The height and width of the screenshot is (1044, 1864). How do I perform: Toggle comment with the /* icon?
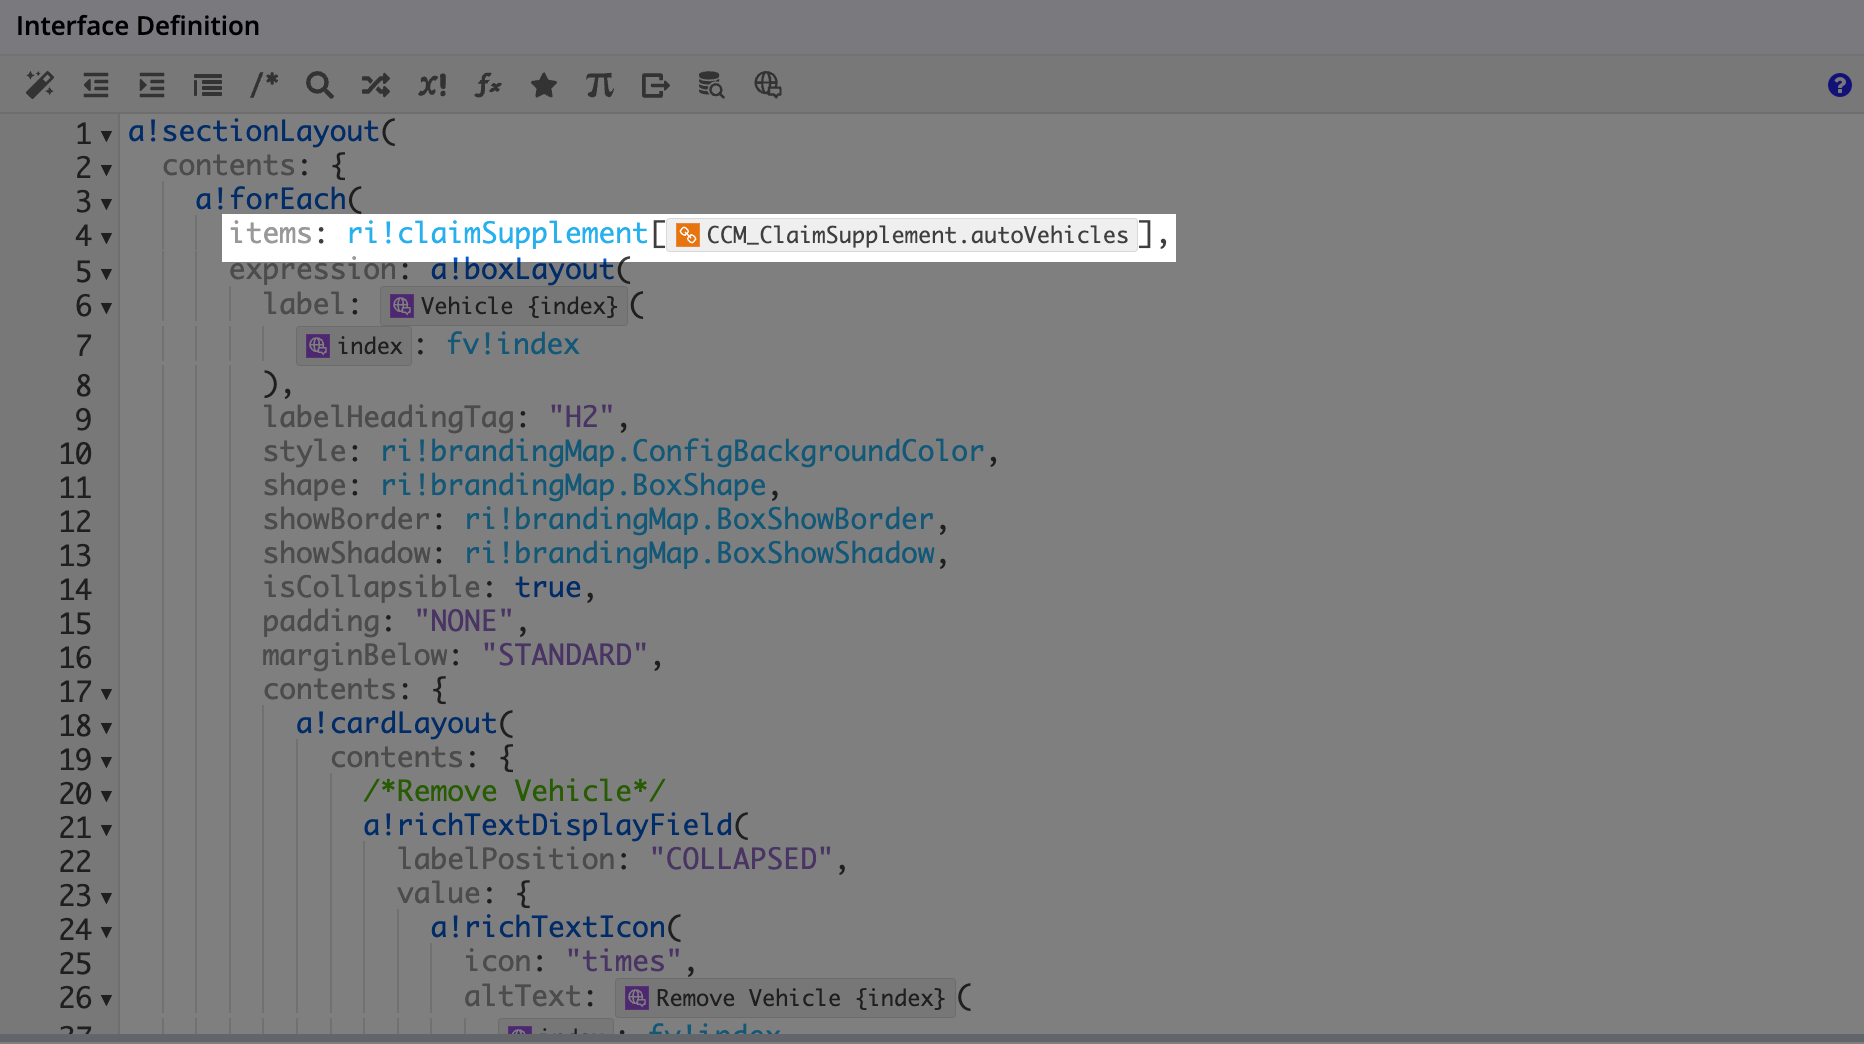click(x=264, y=85)
